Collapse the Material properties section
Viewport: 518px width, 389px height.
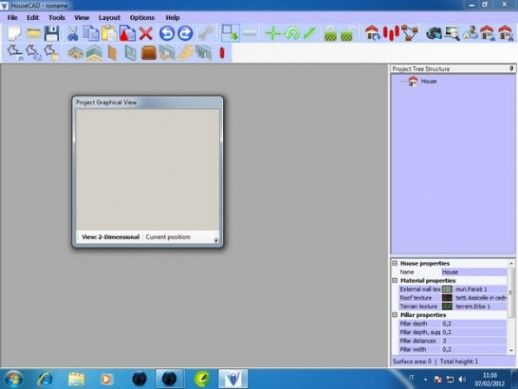click(395, 281)
